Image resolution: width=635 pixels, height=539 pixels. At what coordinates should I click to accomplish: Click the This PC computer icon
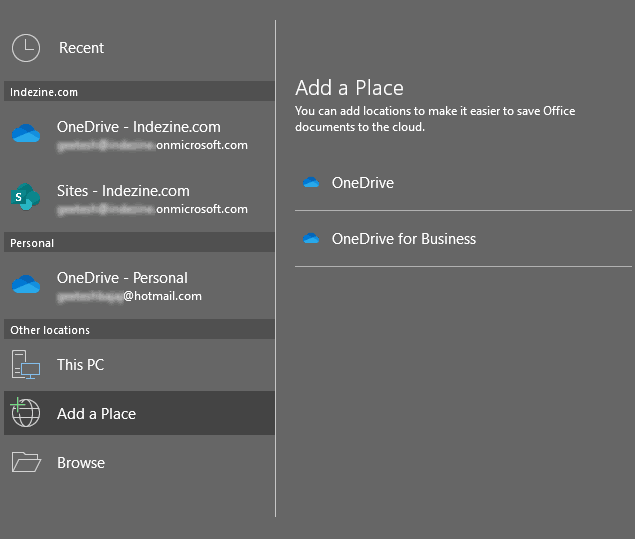pos(25,365)
